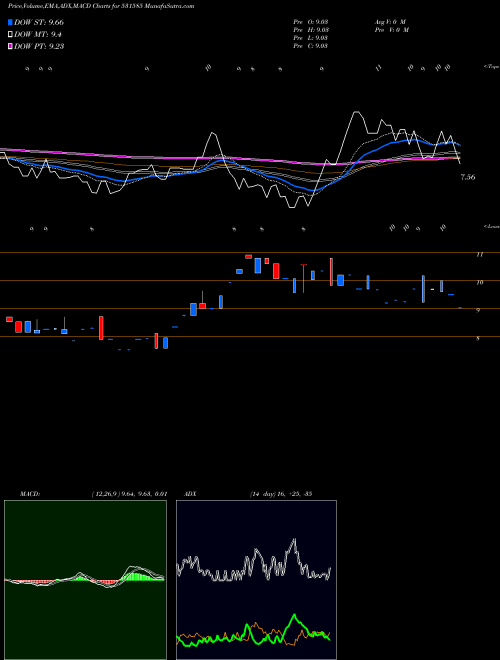Image resolution: width=500 pixels, height=660 pixels.
Task: Click the 8 price axis label
Action: pyautogui.click(x=478, y=338)
